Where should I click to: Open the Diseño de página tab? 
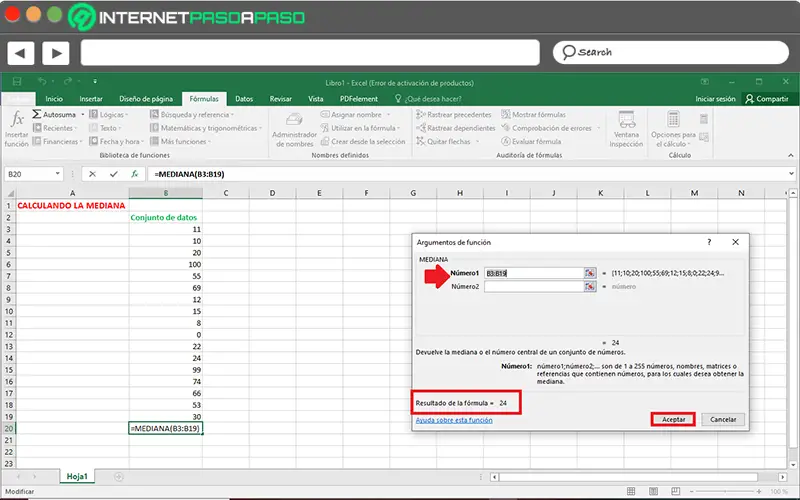pos(146,98)
